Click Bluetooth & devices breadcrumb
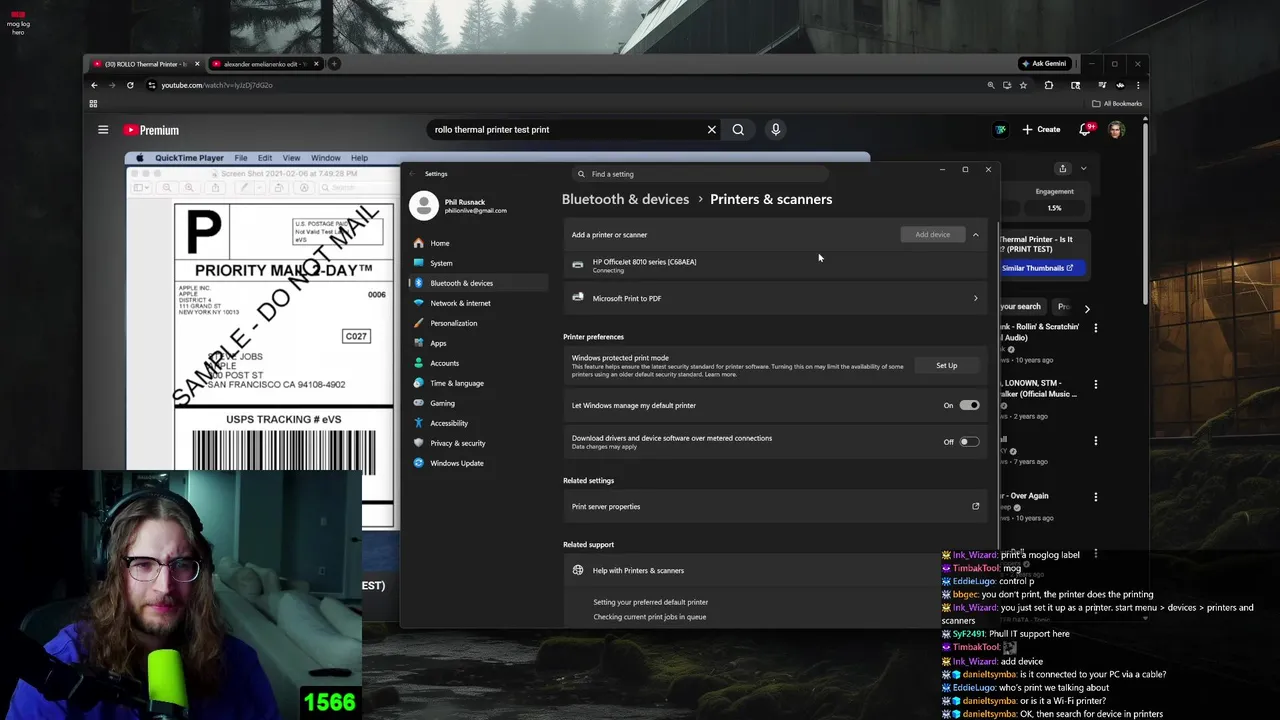This screenshot has height=720, width=1280. [625, 199]
